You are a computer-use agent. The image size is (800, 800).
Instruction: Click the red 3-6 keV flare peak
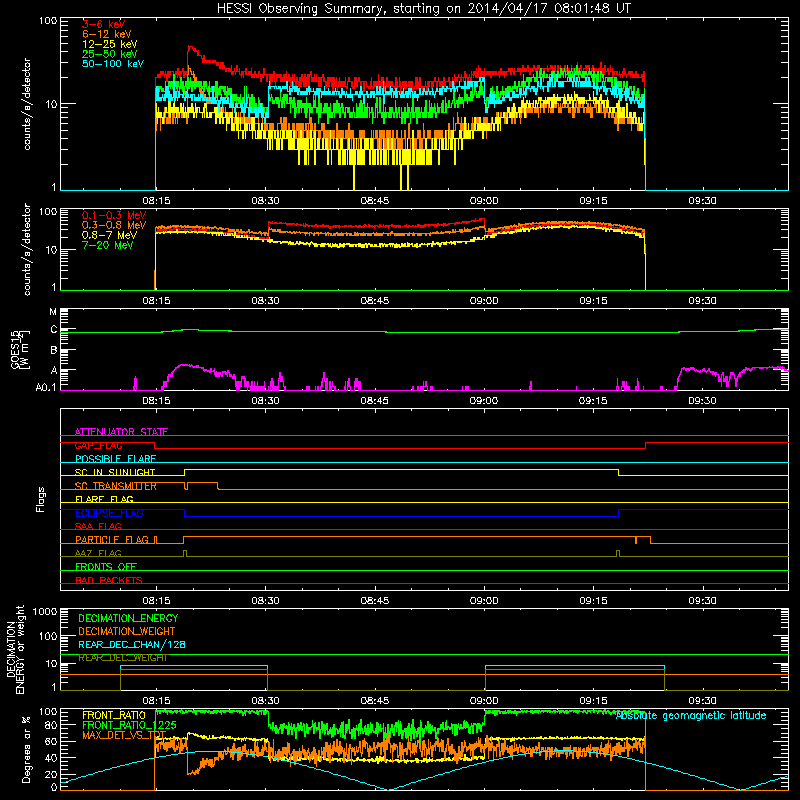(191, 47)
